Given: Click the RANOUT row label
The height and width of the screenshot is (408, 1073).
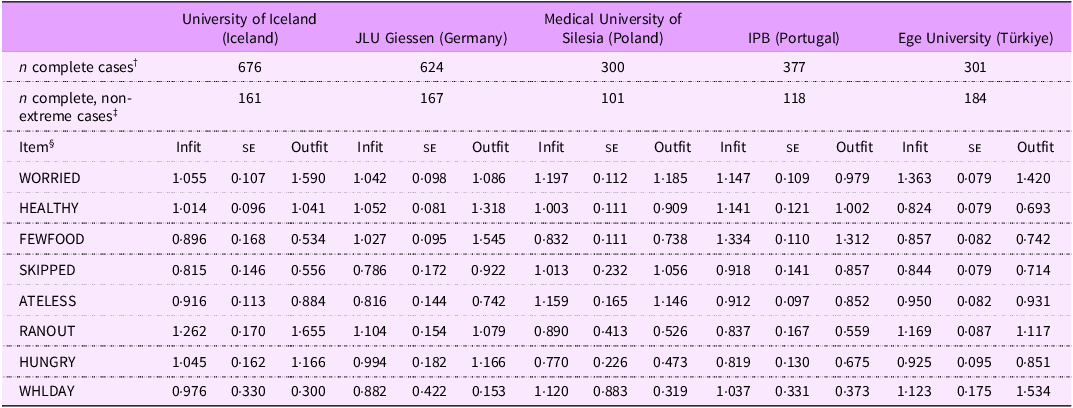Looking at the screenshot, I should pos(47,331).
